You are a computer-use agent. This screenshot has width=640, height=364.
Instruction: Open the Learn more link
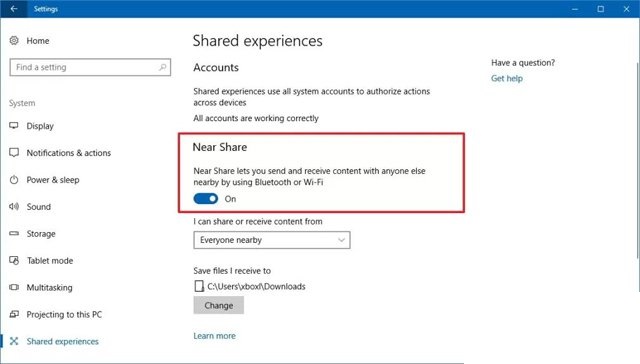coord(214,335)
